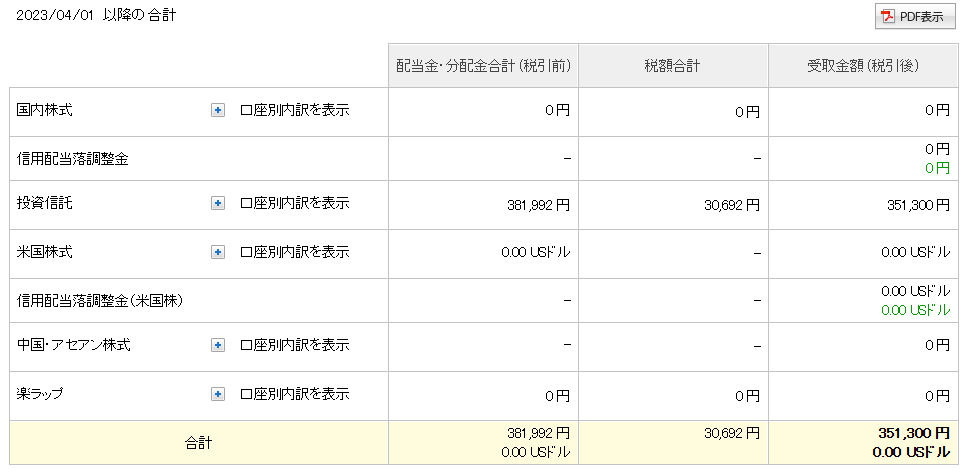Image resolution: width=971 pixels, height=475 pixels.
Task: Expand the 国内株式 row plus icon
Action: tap(218, 110)
